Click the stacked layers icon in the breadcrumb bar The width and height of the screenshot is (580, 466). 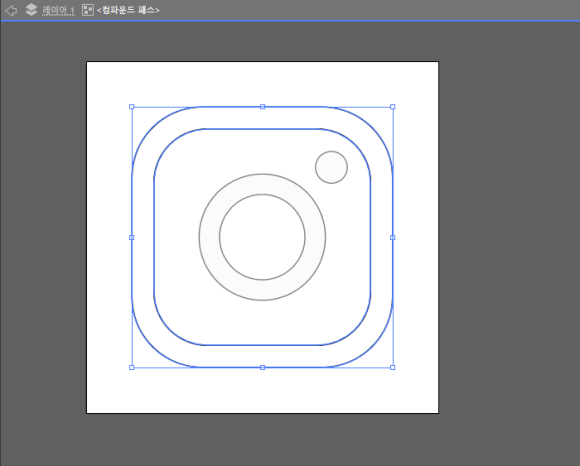coord(31,10)
